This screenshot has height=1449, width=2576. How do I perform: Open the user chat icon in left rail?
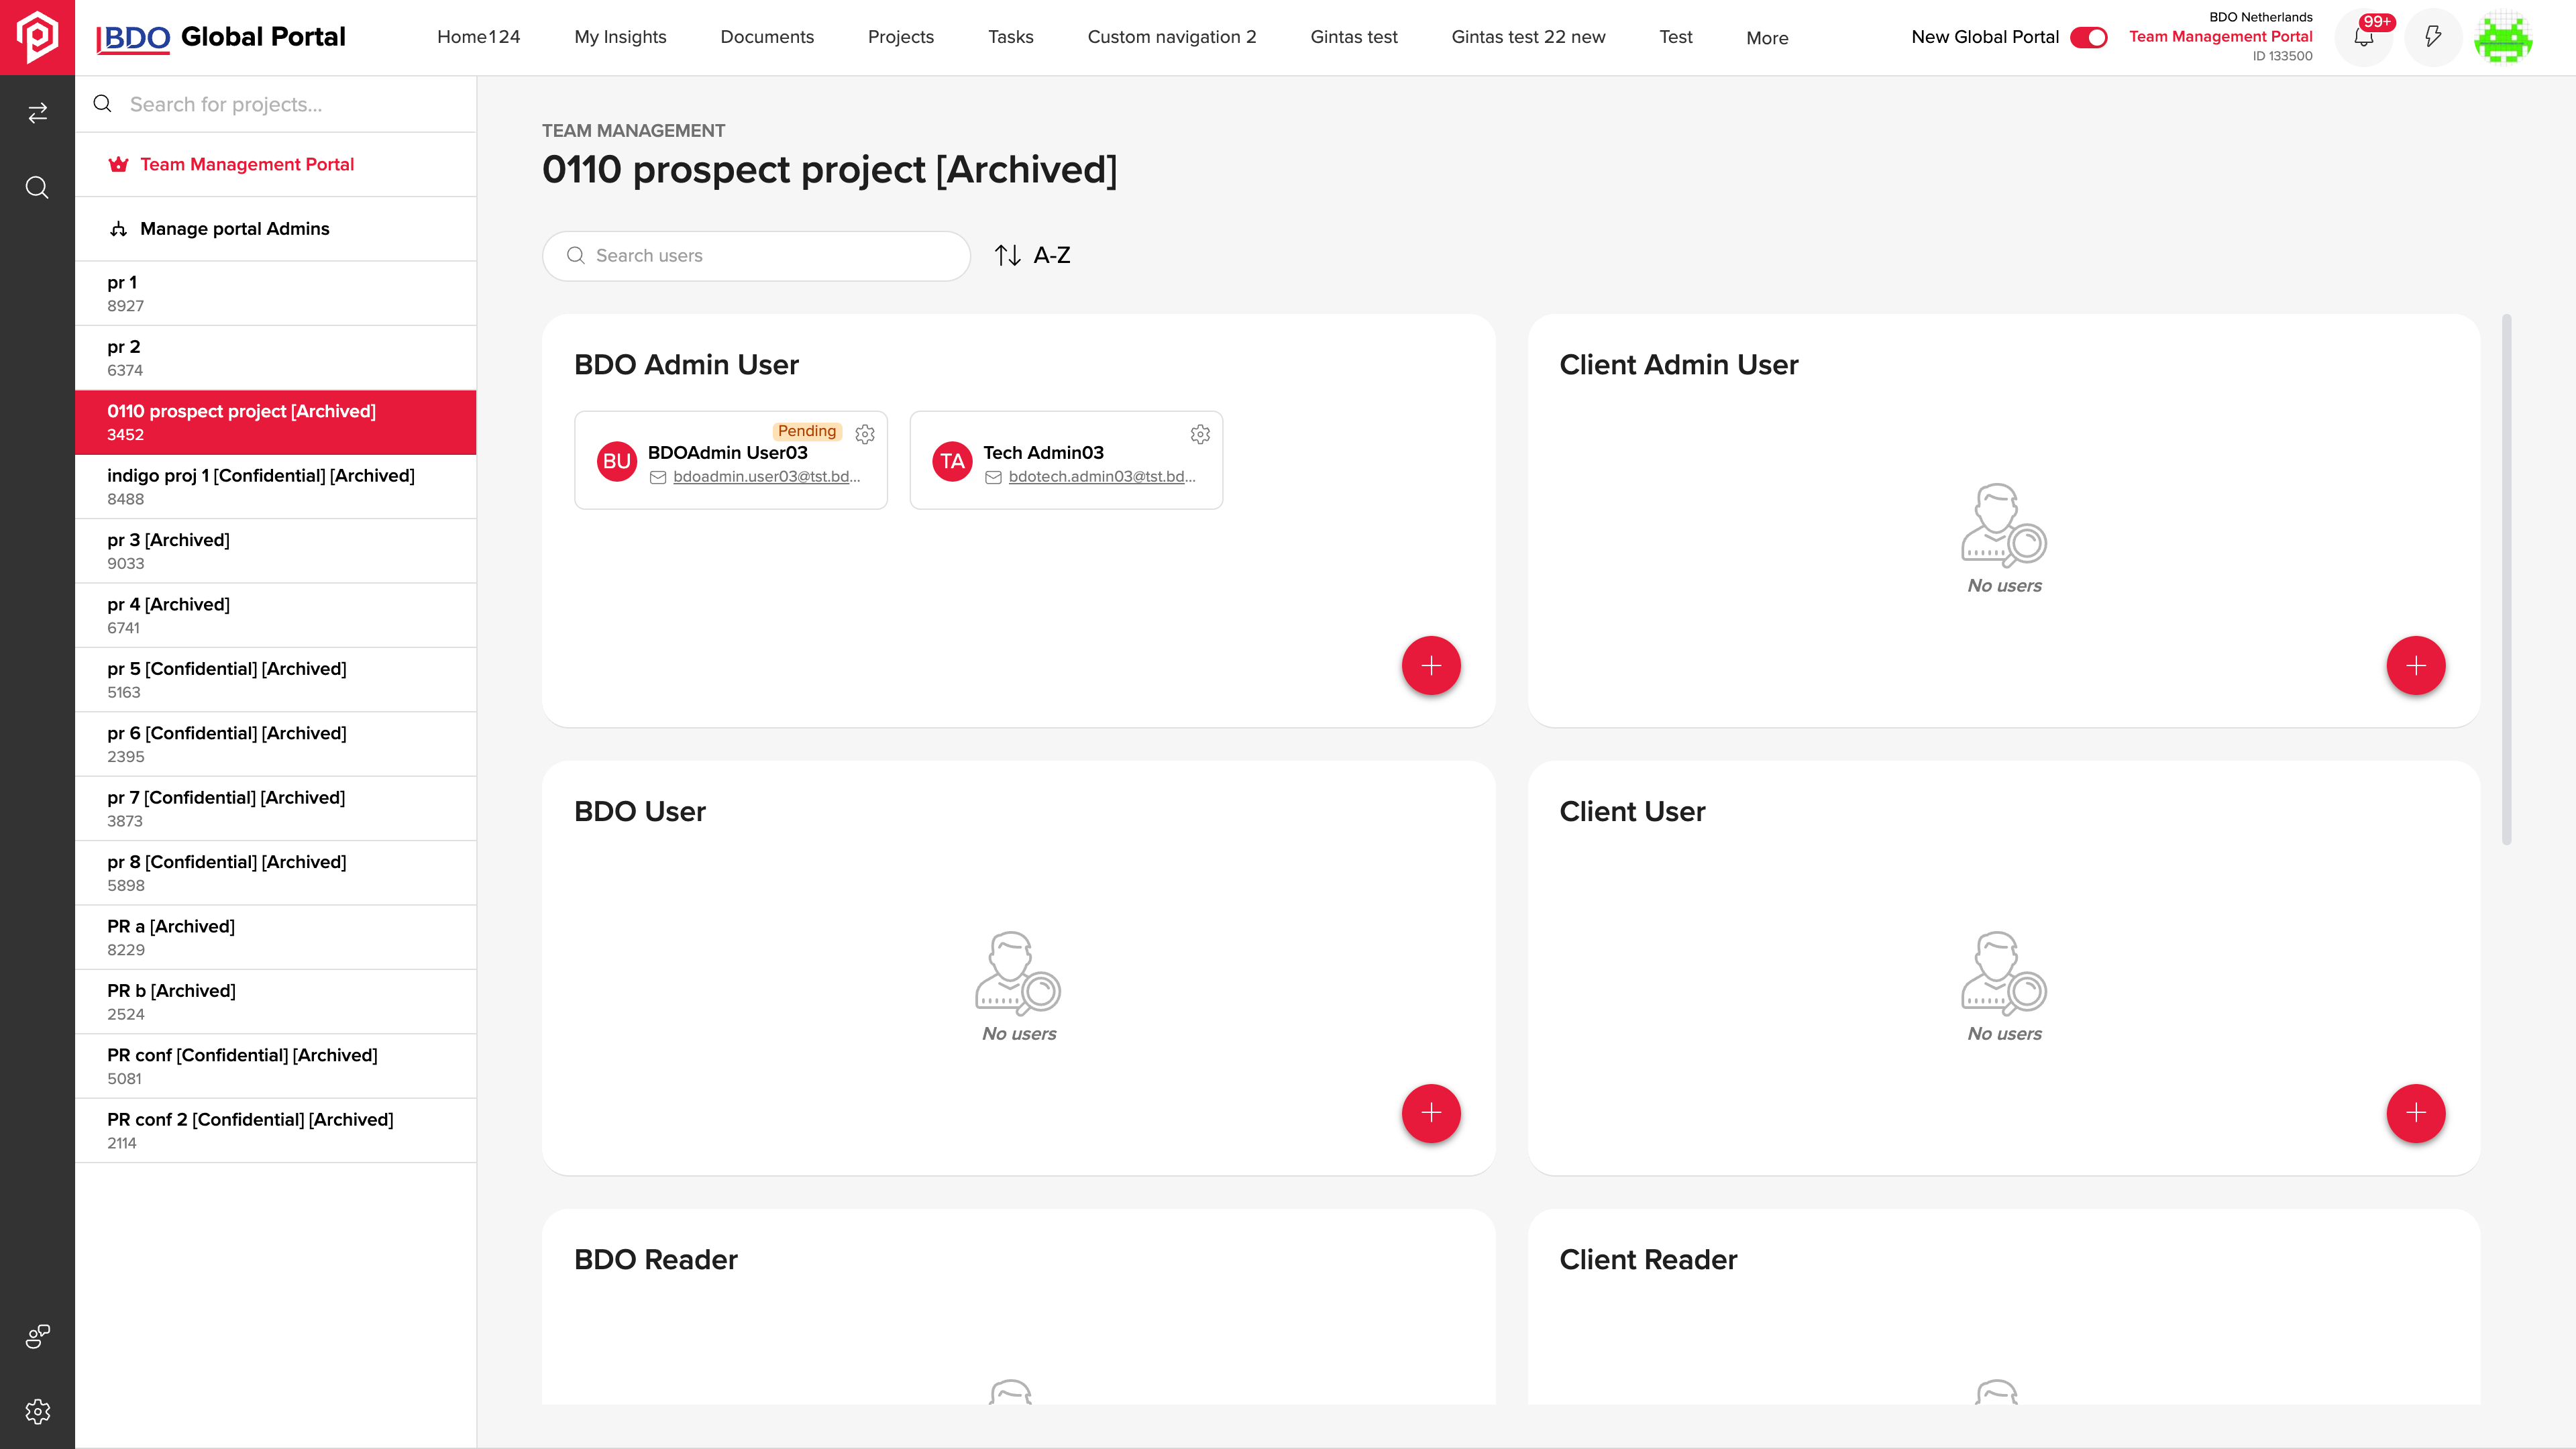click(37, 1336)
